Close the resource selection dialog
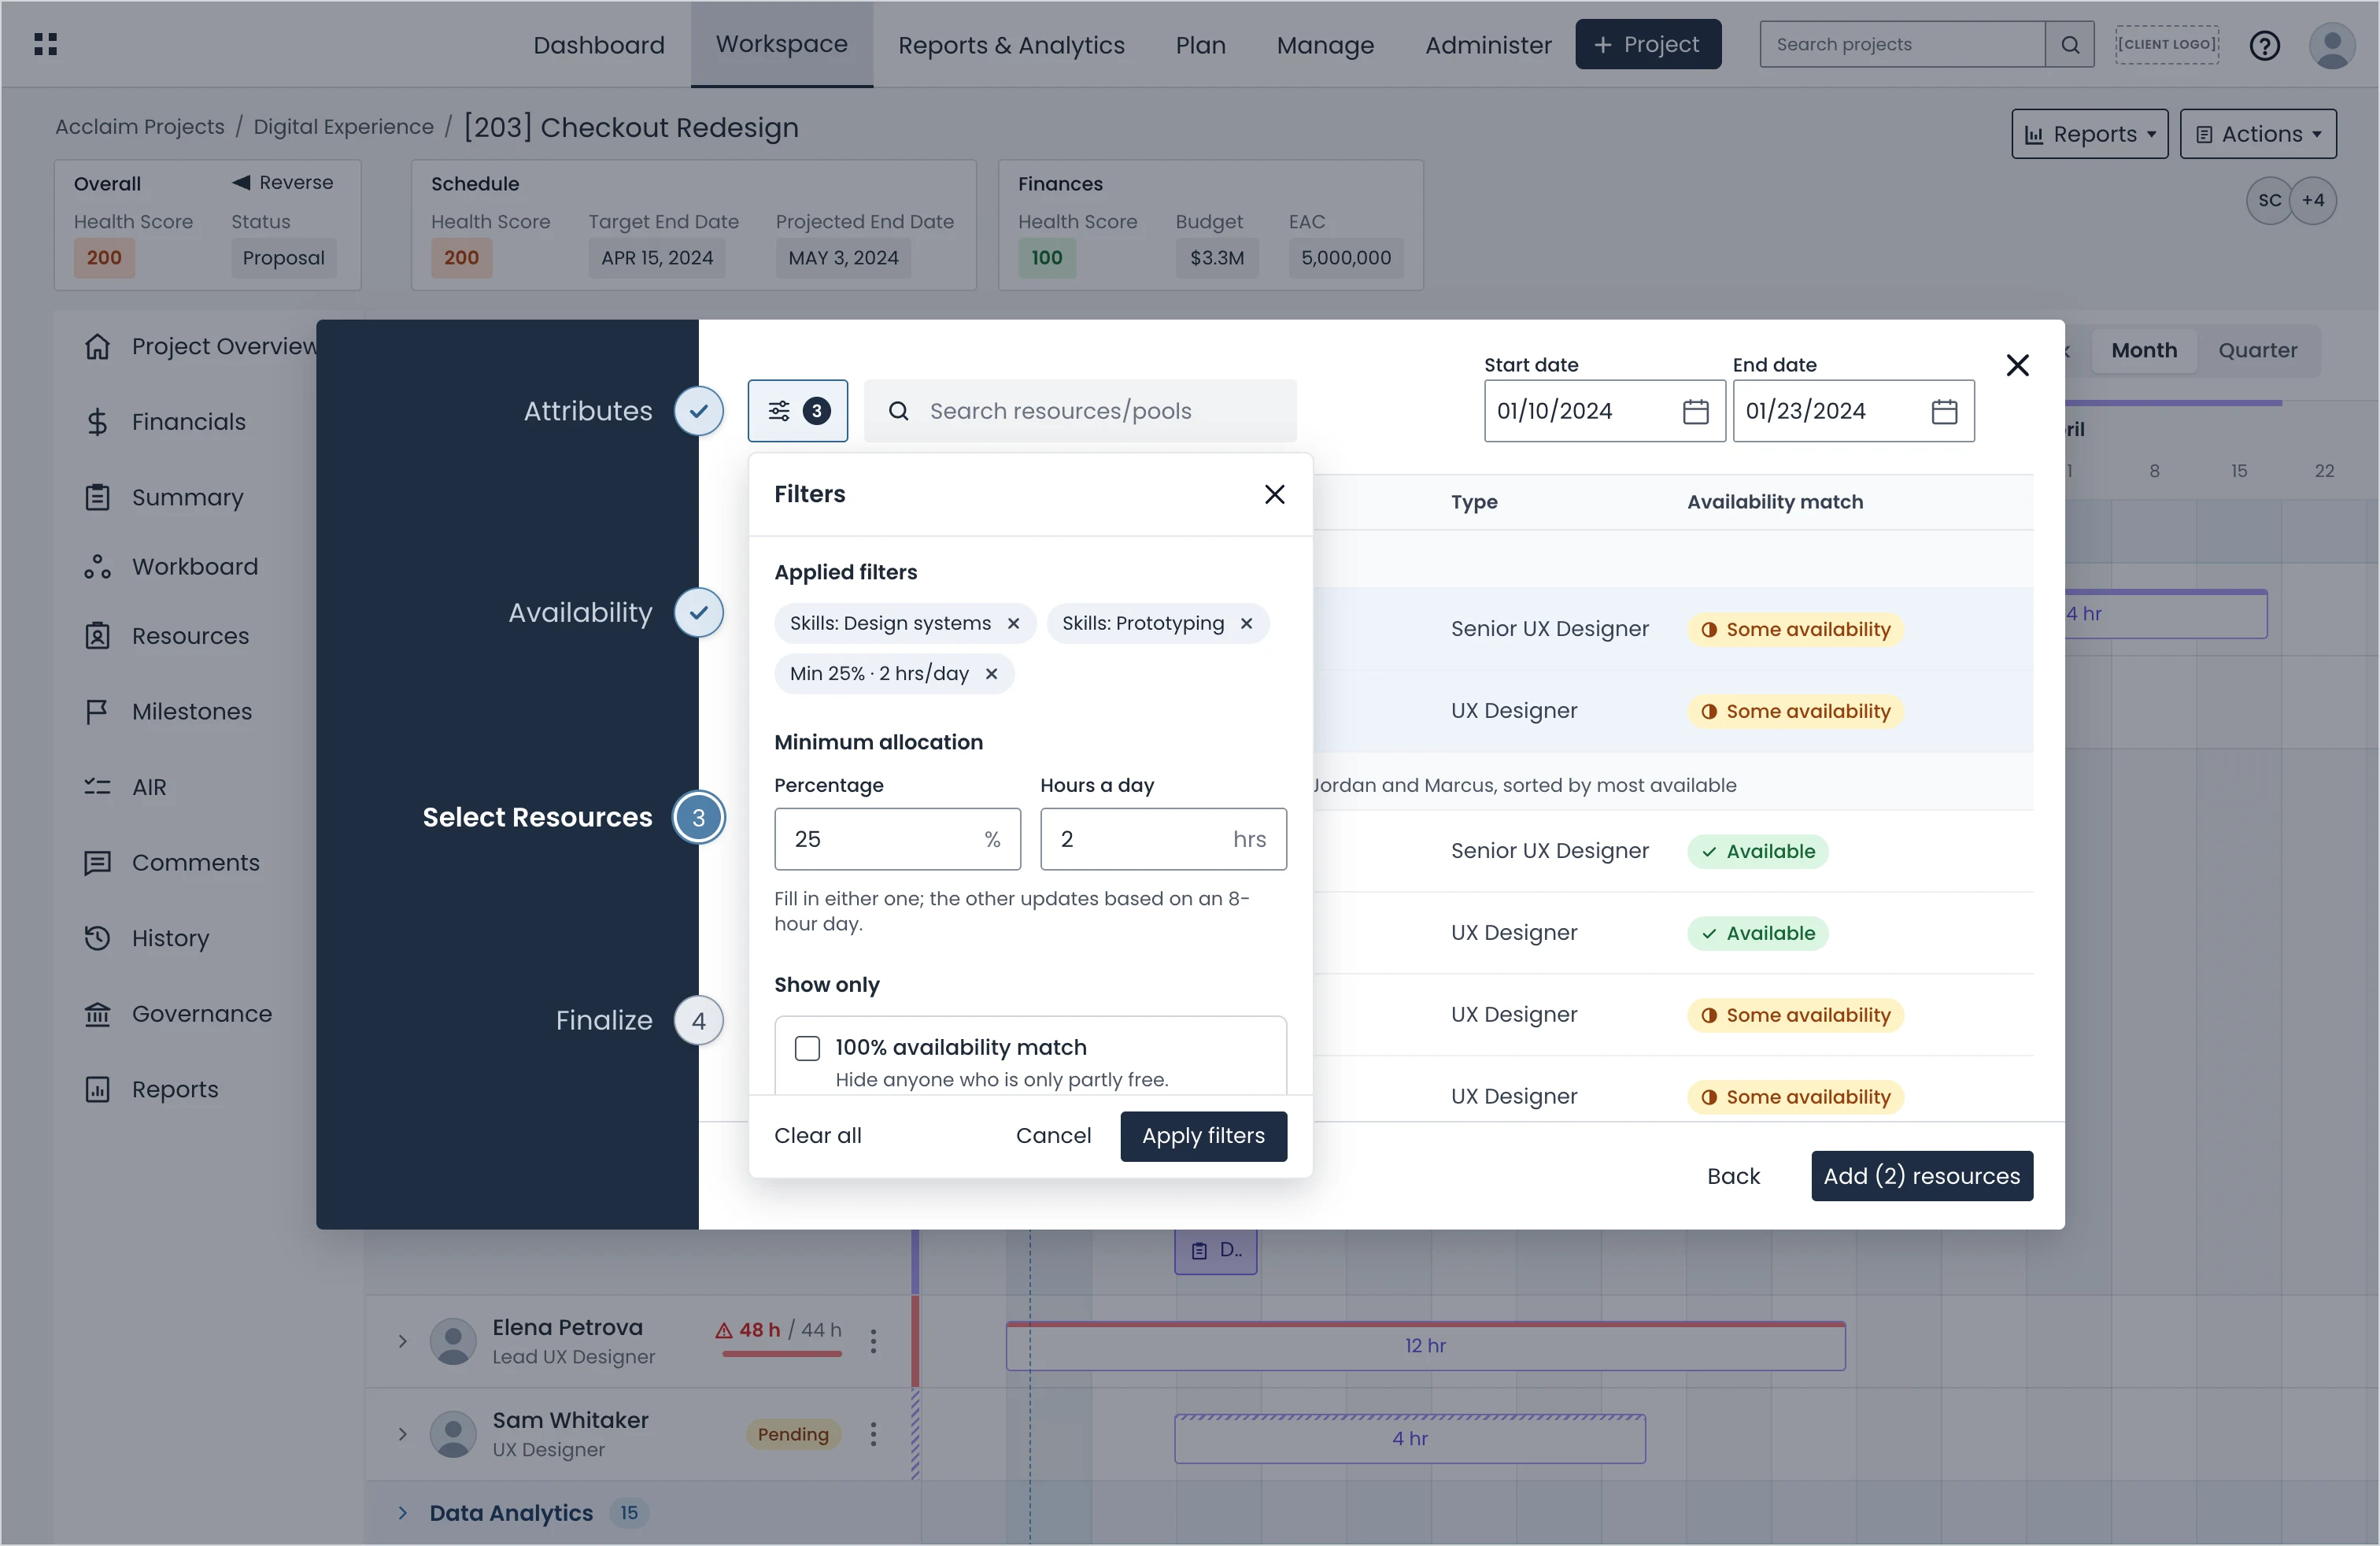The height and width of the screenshot is (1546, 2380). point(2017,365)
